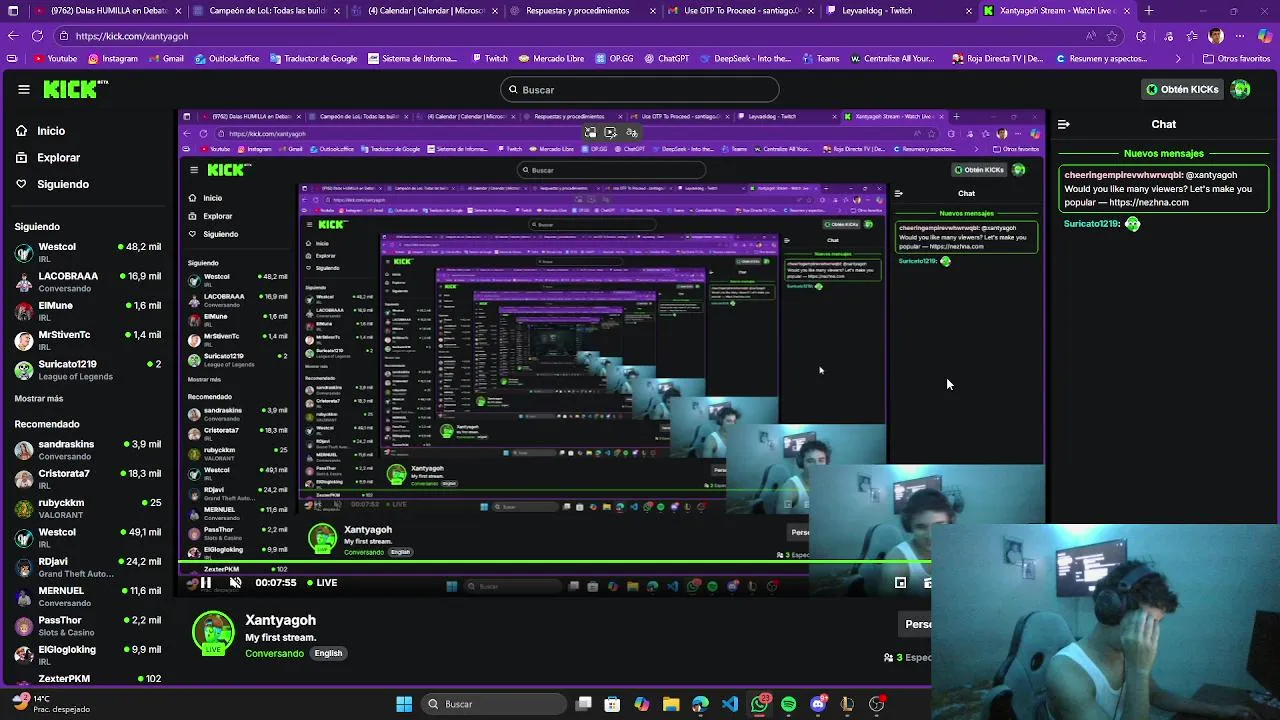Viewport: 1280px width, 720px height.
Task: Go back in the browser
Action: tap(12, 35)
